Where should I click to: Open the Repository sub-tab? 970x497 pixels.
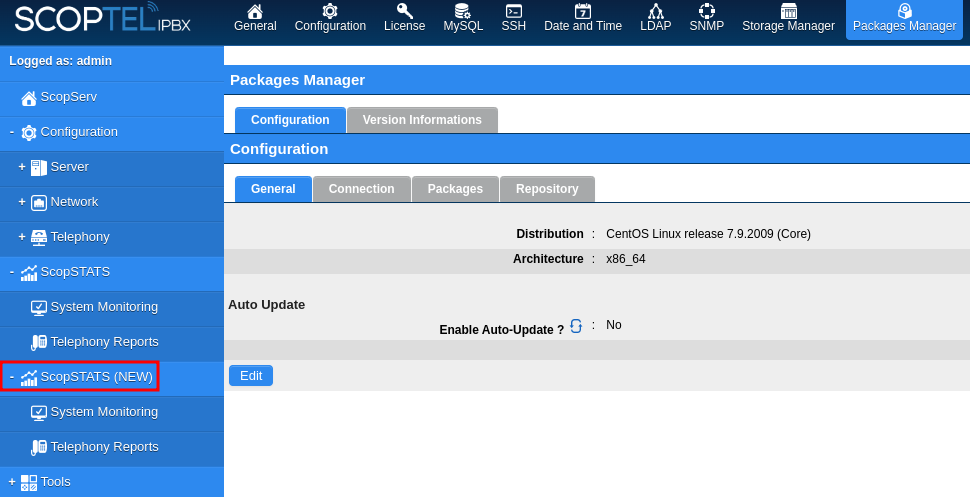click(547, 189)
